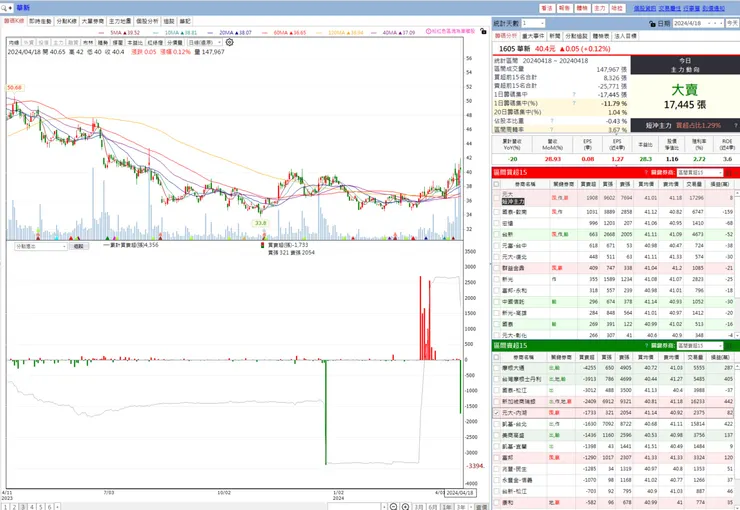Expand the time-range overflow arrow after 3年
Viewport: 740px width, 510px height.
click(471, 507)
